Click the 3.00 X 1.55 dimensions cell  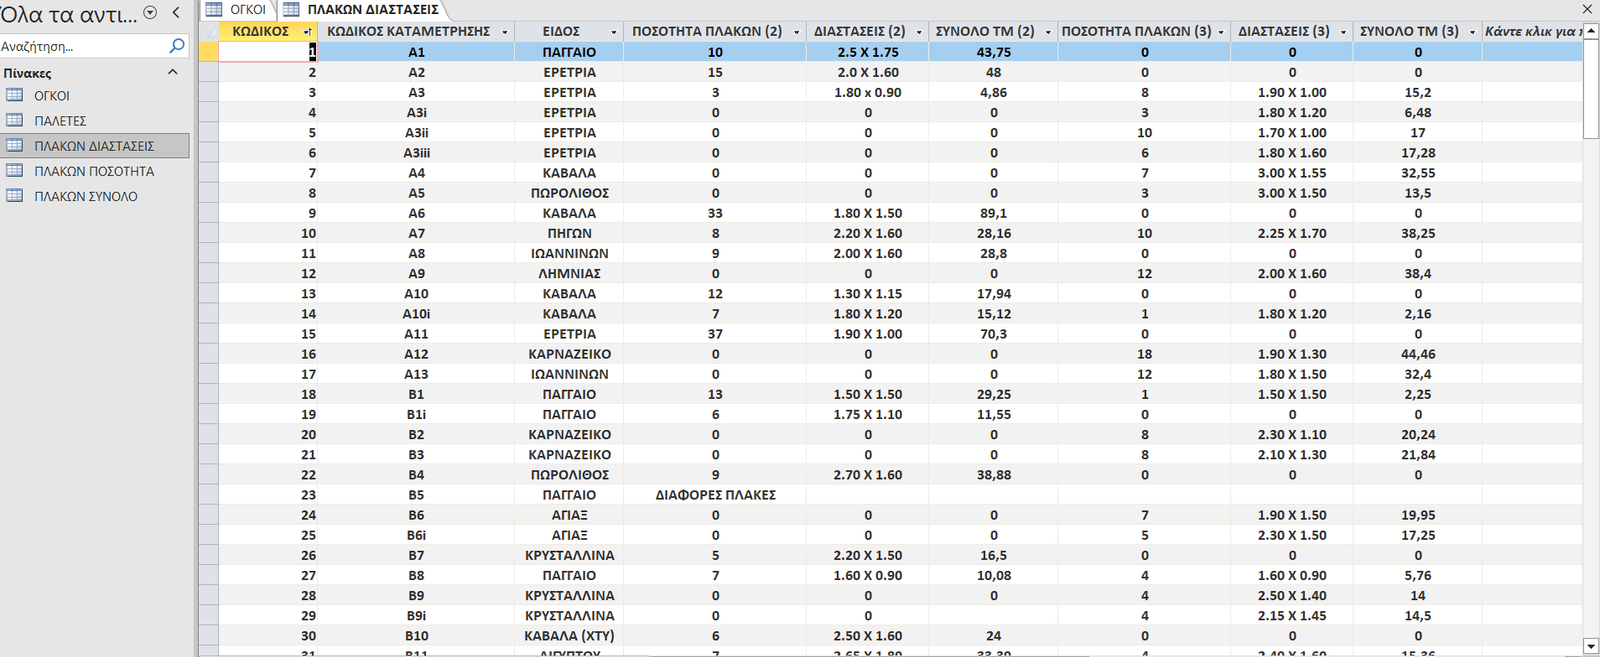1292,173
